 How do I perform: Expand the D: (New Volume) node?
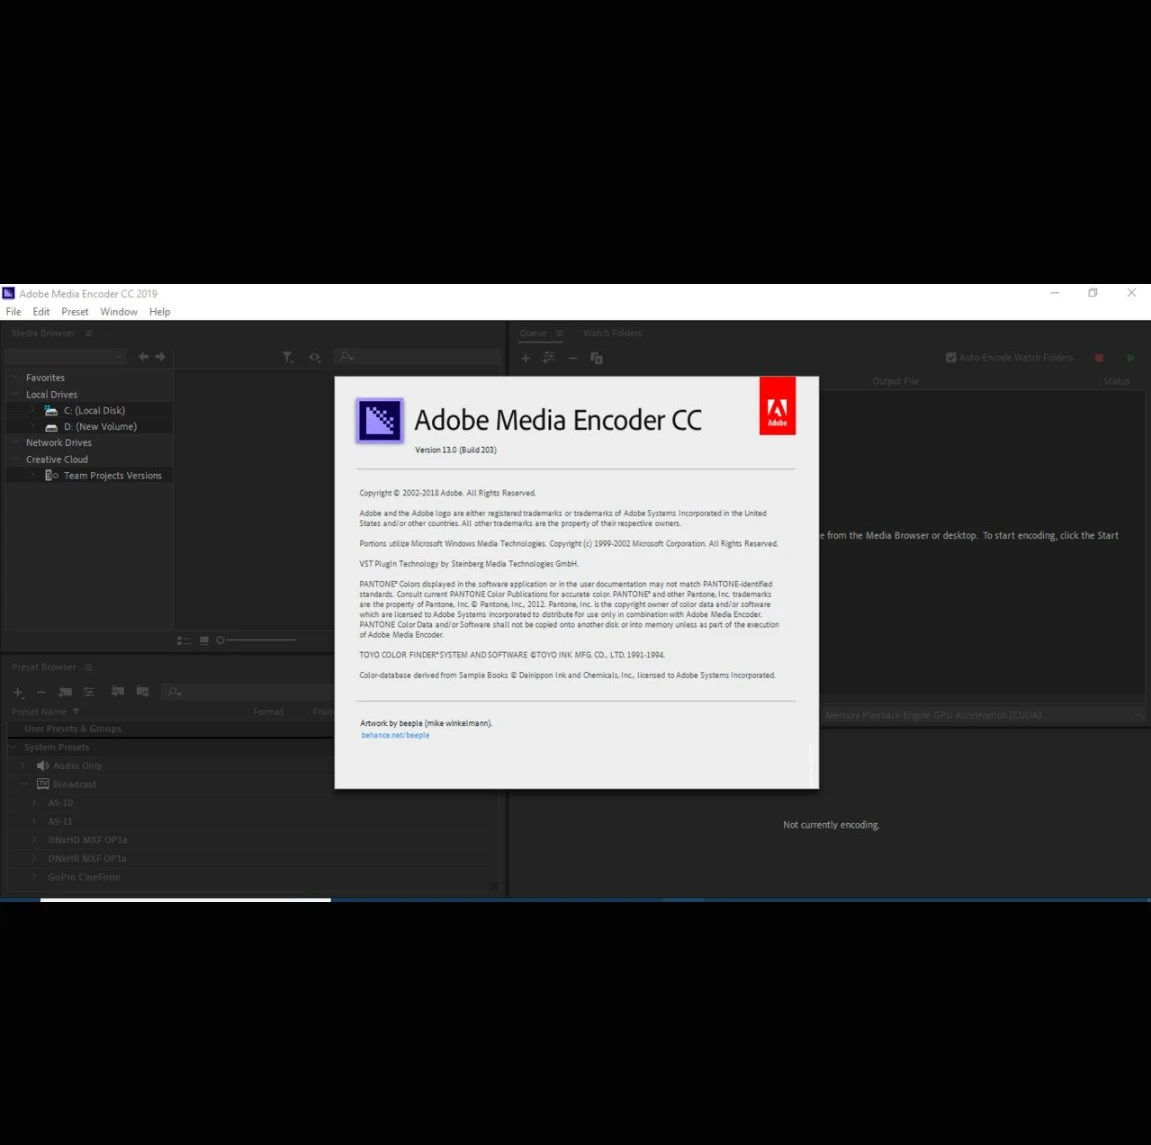[x=33, y=426]
